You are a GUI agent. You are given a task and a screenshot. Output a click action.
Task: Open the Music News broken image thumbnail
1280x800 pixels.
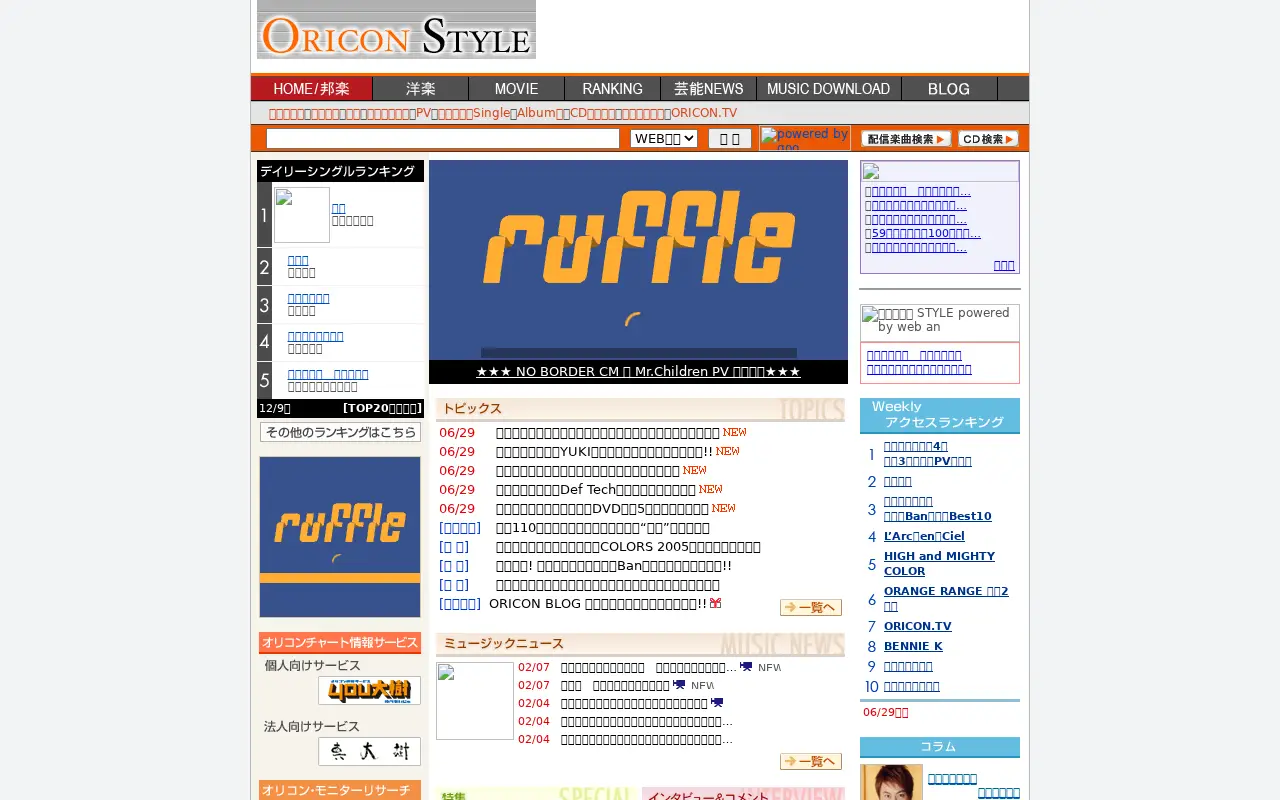pos(475,701)
